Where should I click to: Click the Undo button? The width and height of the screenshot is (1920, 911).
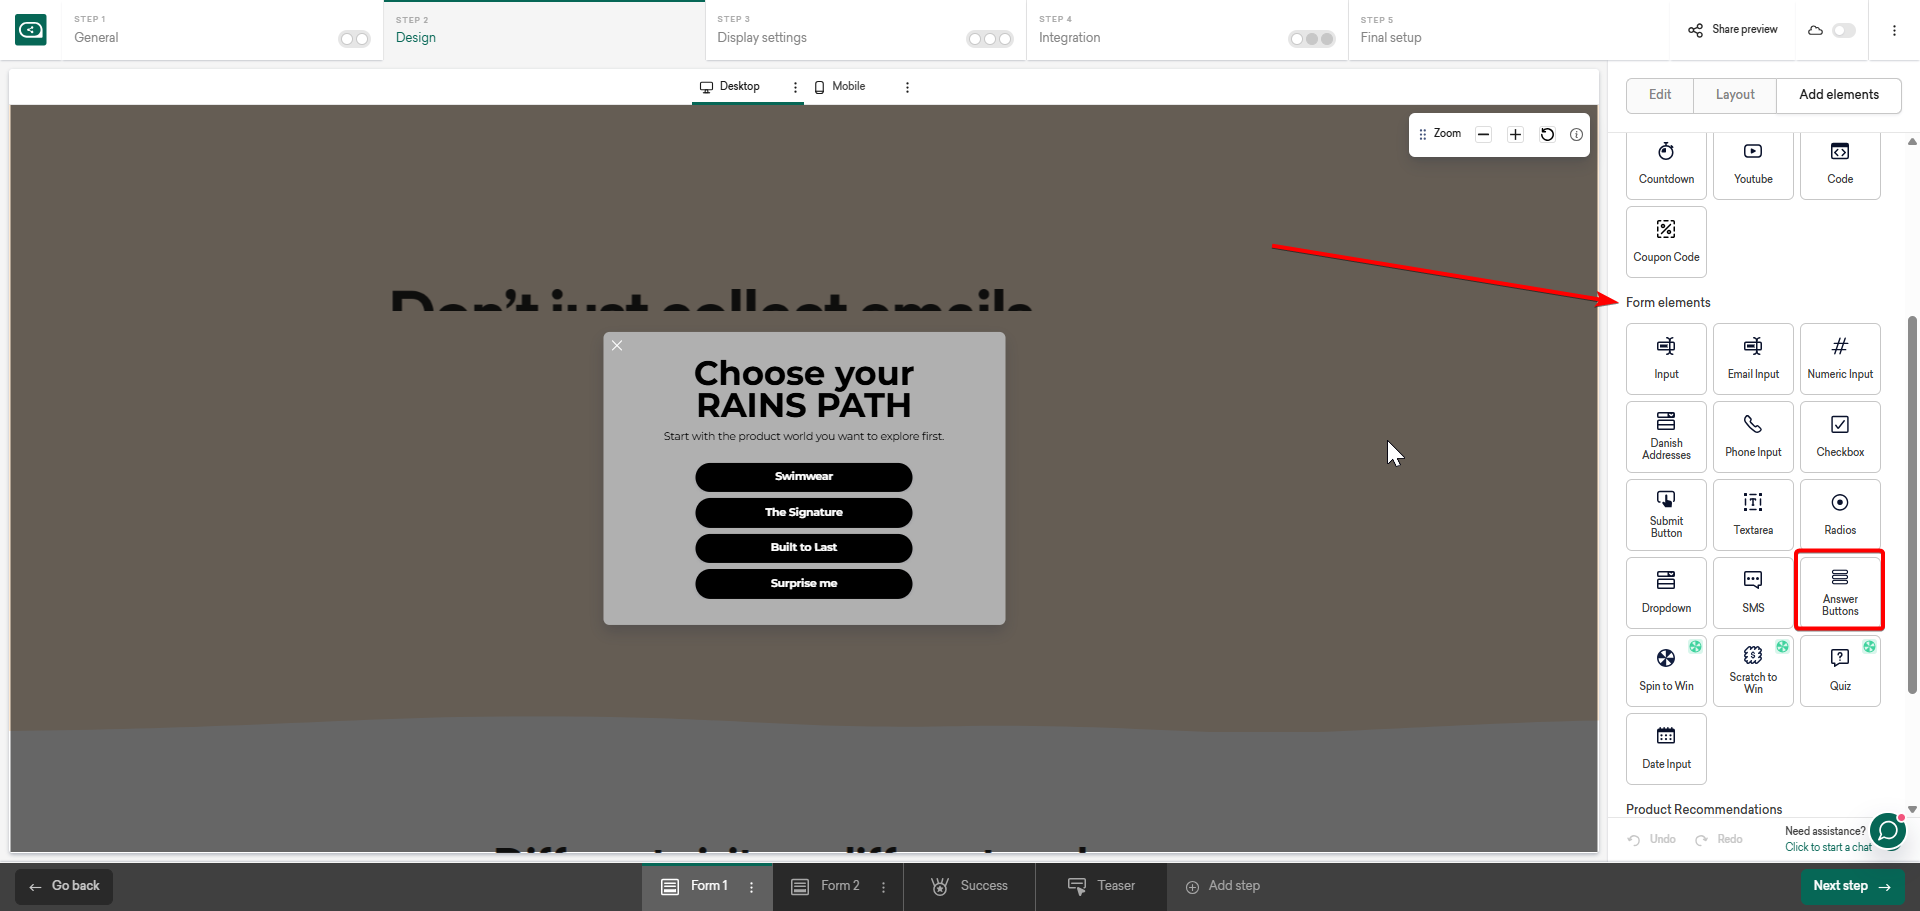click(1652, 840)
